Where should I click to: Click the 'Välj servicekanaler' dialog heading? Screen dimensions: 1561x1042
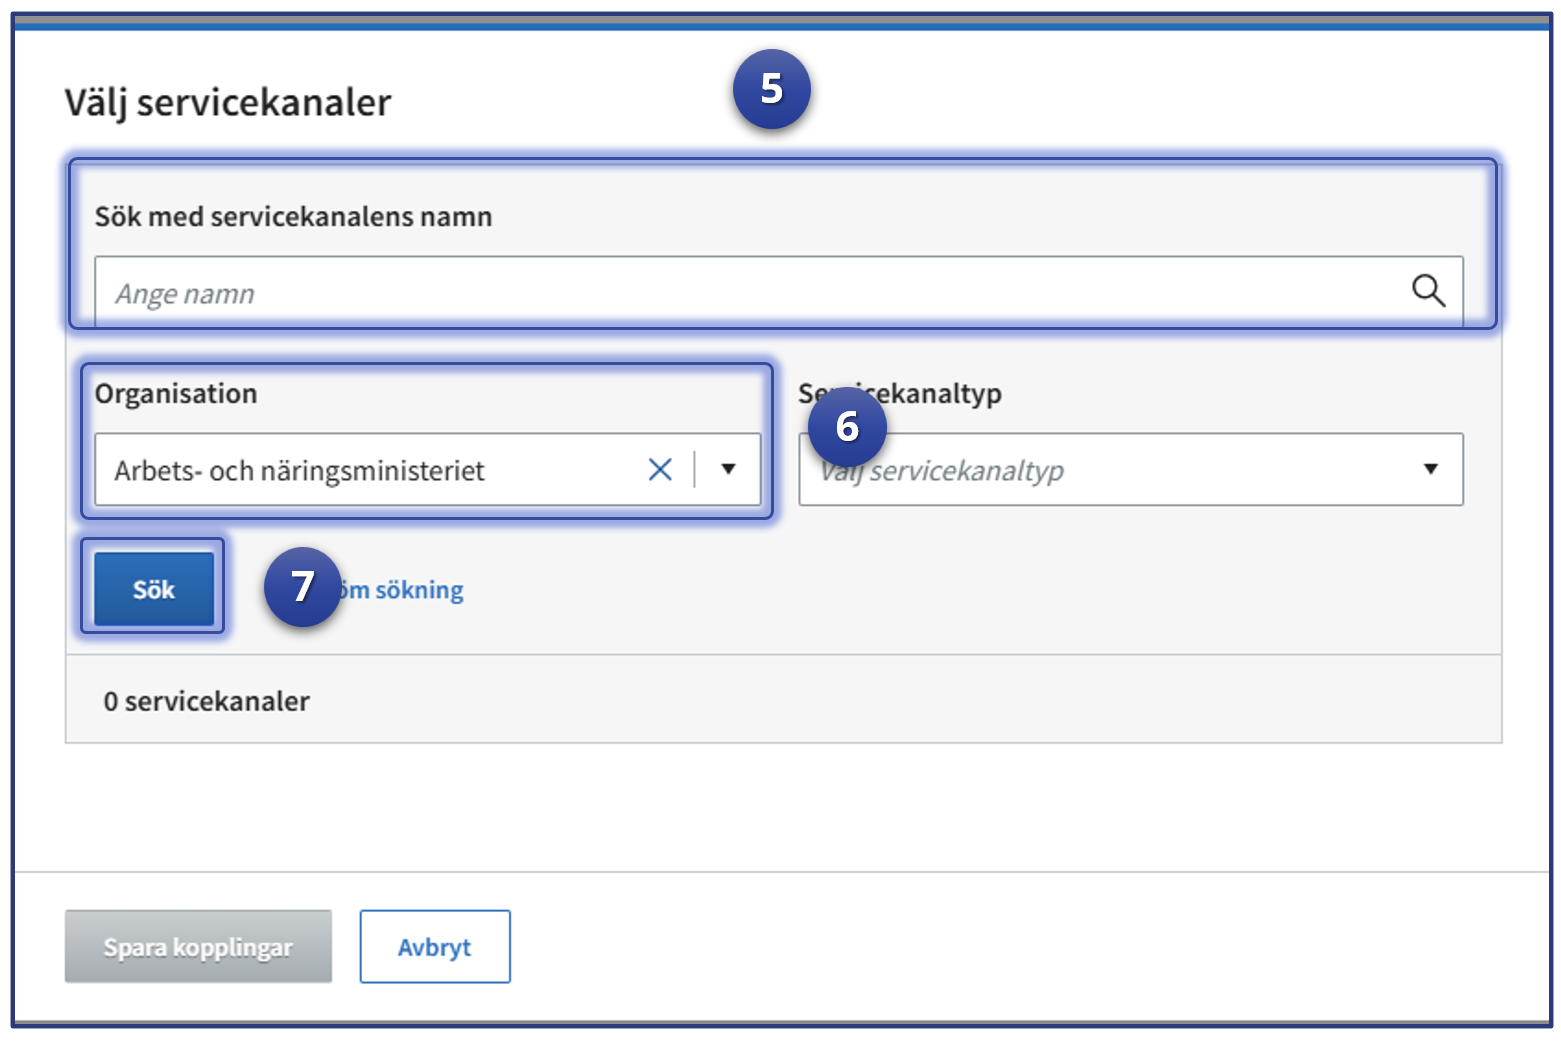pyautogui.click(x=228, y=103)
